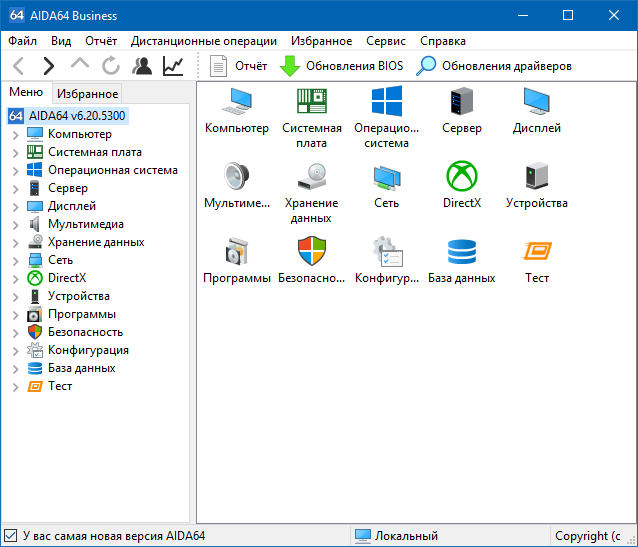Image resolution: width=638 pixels, height=547 pixels.
Task: Open the Сервер tower icon in main pane
Action: [x=462, y=104]
